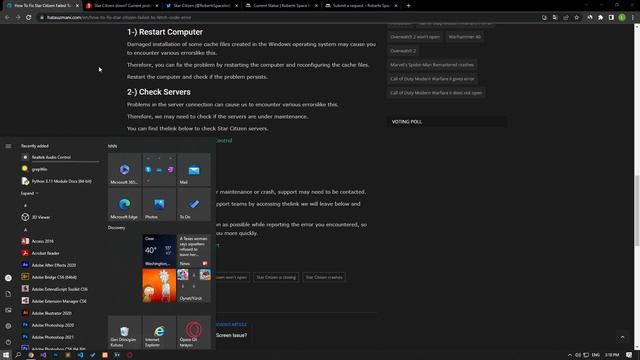Open the Chrome profile avatar

(622, 18)
